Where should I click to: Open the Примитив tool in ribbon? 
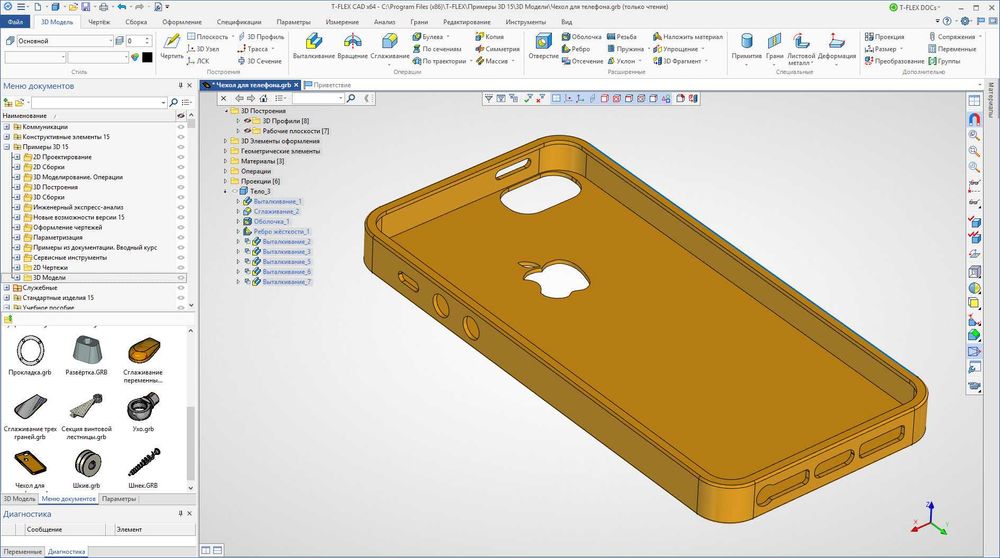(x=746, y=44)
